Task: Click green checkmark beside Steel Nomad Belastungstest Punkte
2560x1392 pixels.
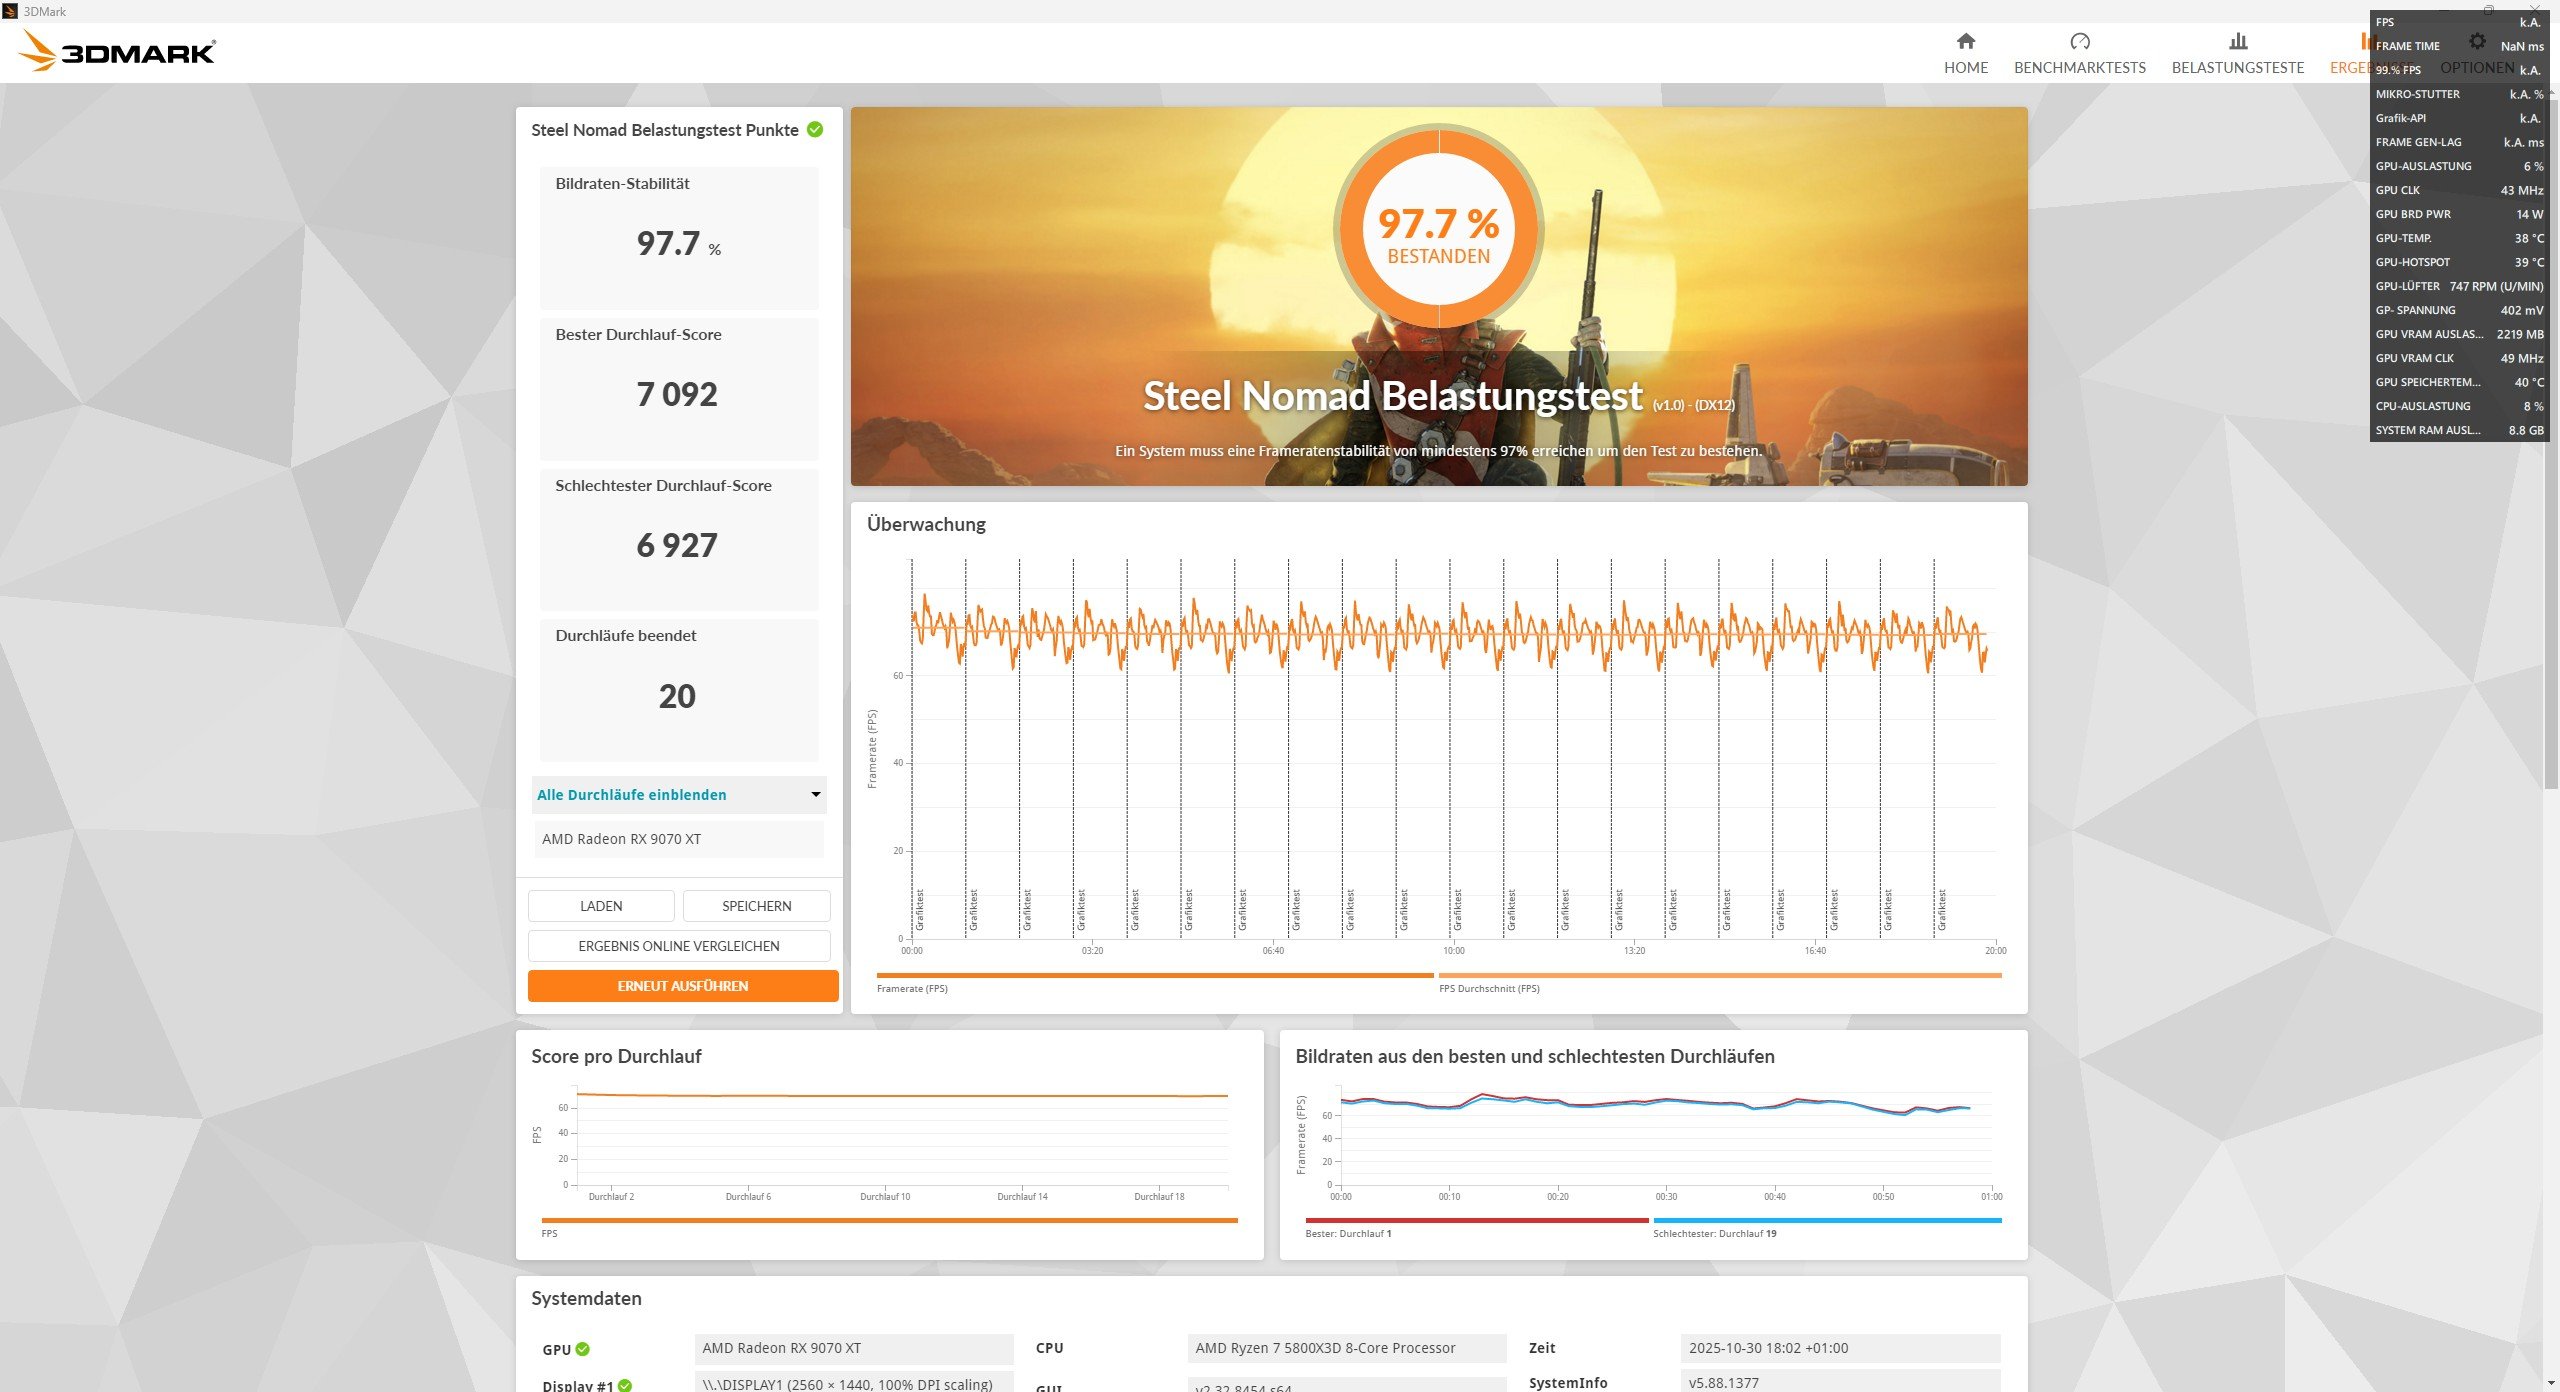Action: [815, 129]
